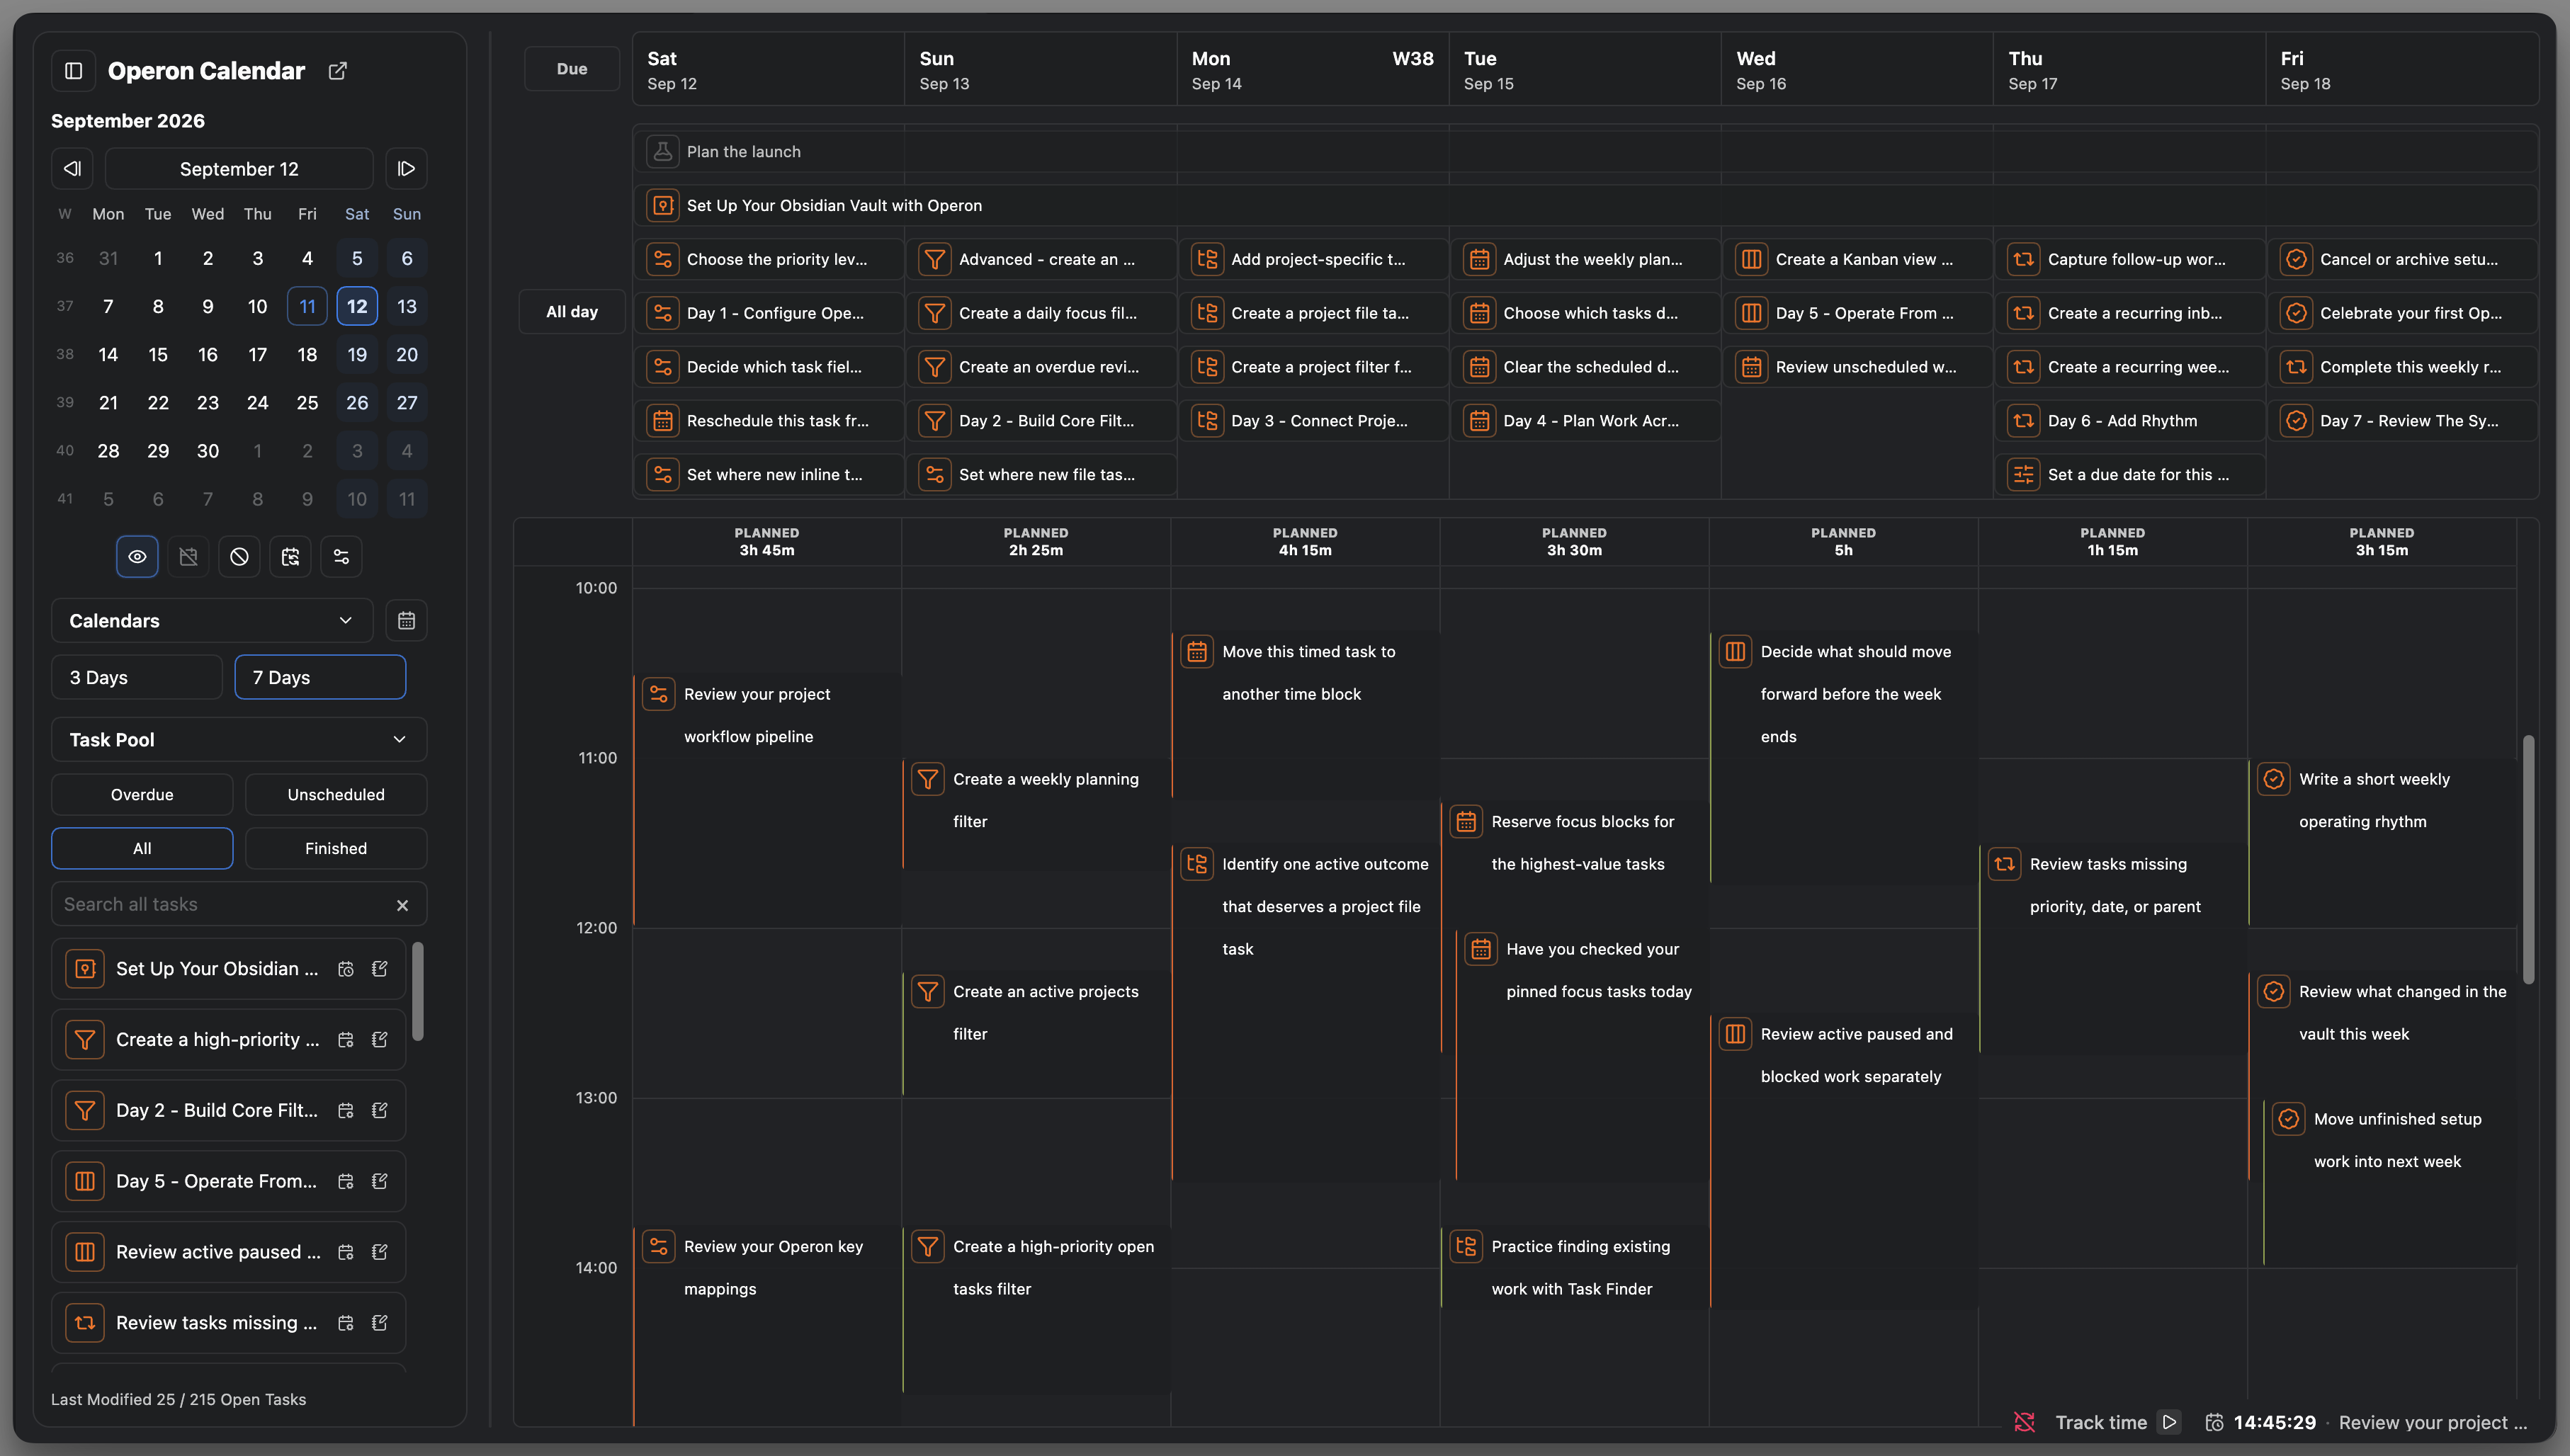Edit icon on Set Up Your Obsidian task
The image size is (2570, 1456).
click(380, 969)
